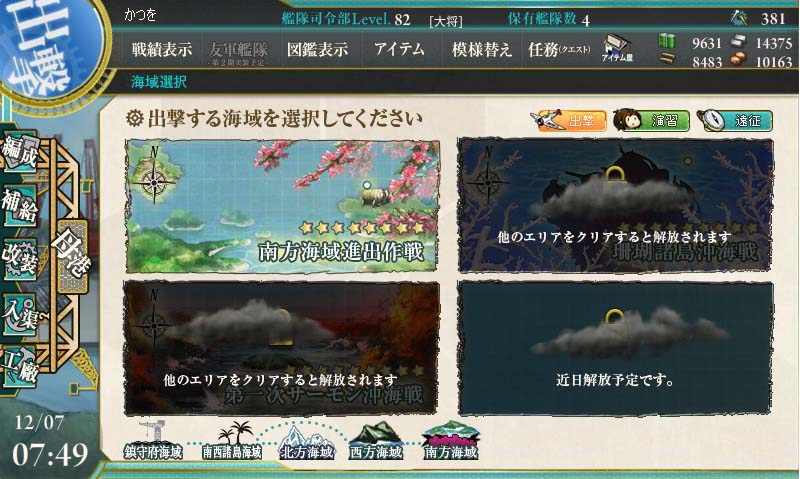Open the 入渠 repair dock icon
800x479 pixels.
[x=20, y=315]
